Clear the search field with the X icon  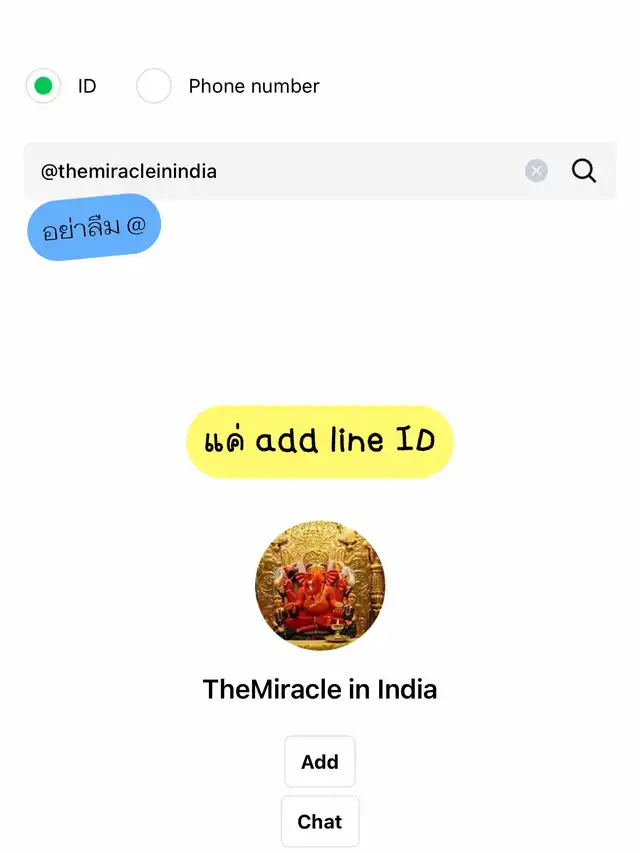pyautogui.click(x=536, y=171)
